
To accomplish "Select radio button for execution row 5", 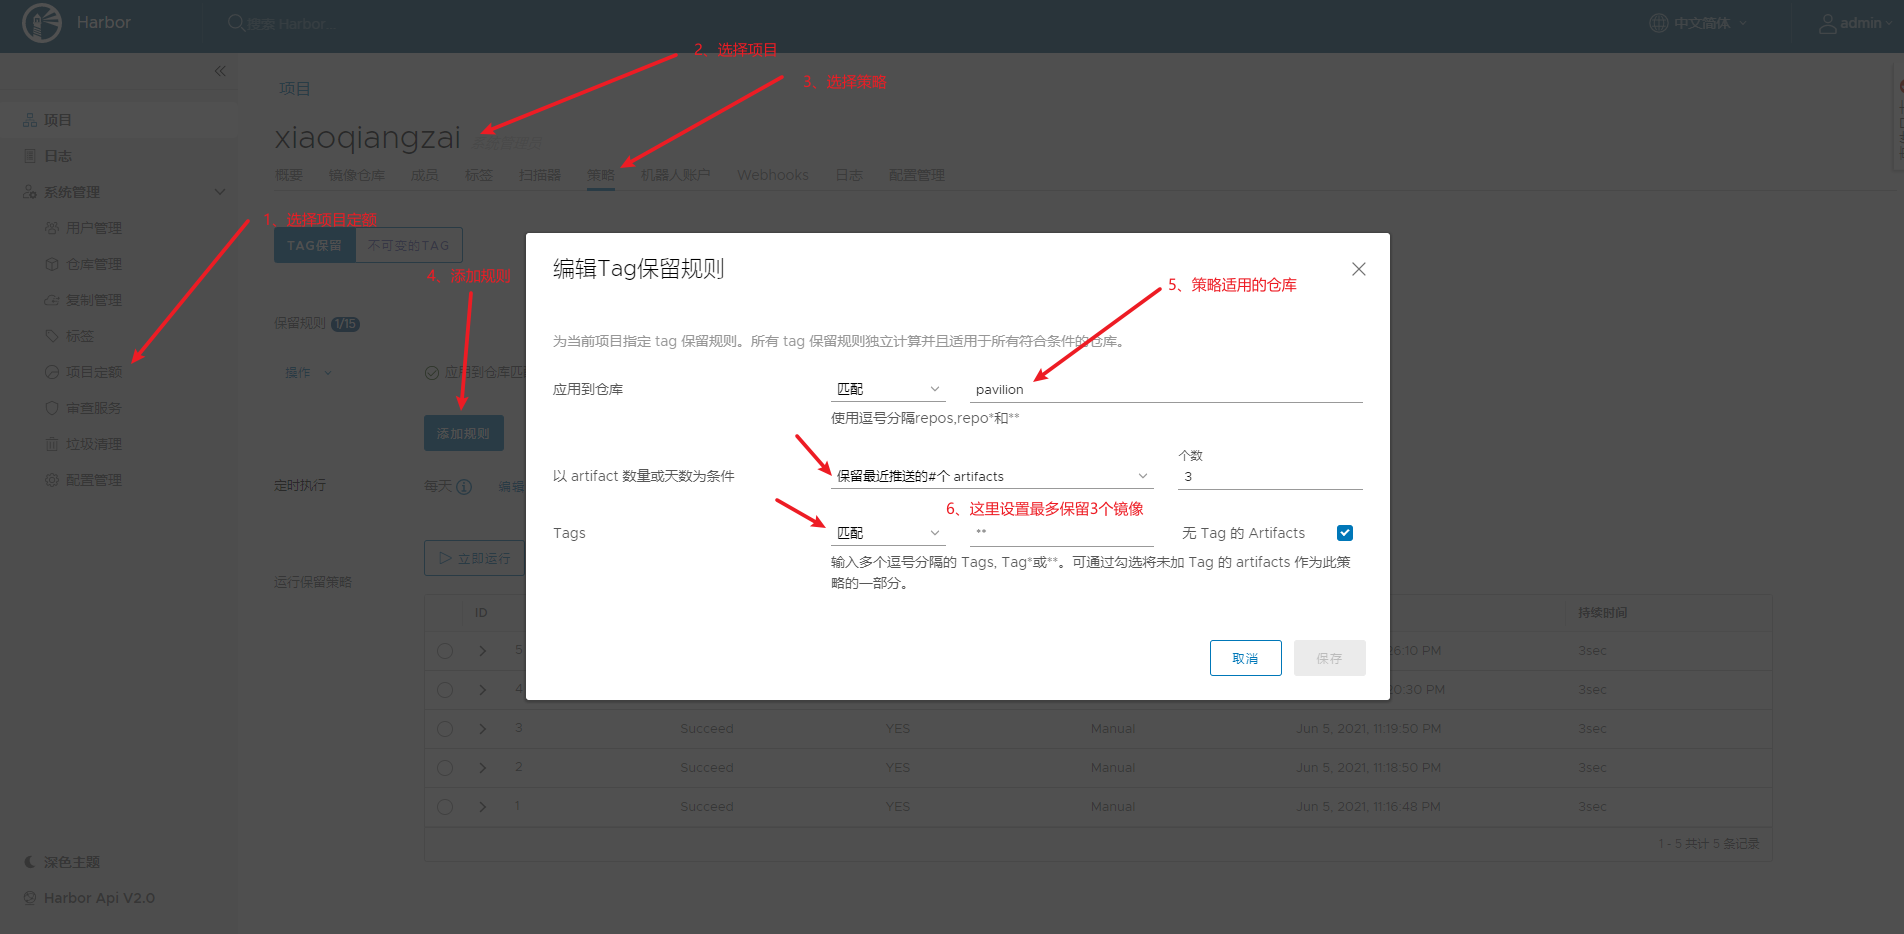I will click(x=445, y=651).
